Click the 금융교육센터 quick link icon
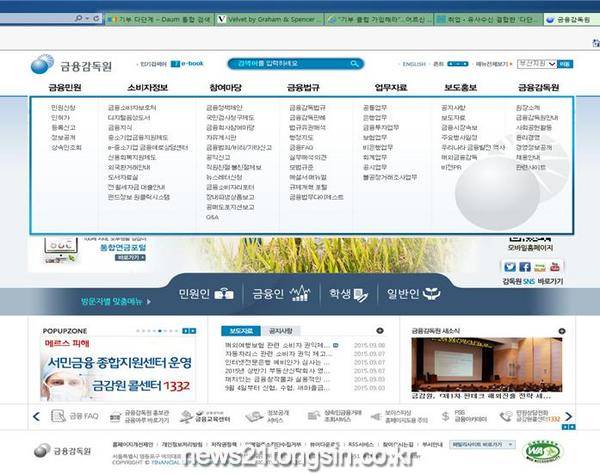This screenshot has height=474, width=600. coord(186,417)
